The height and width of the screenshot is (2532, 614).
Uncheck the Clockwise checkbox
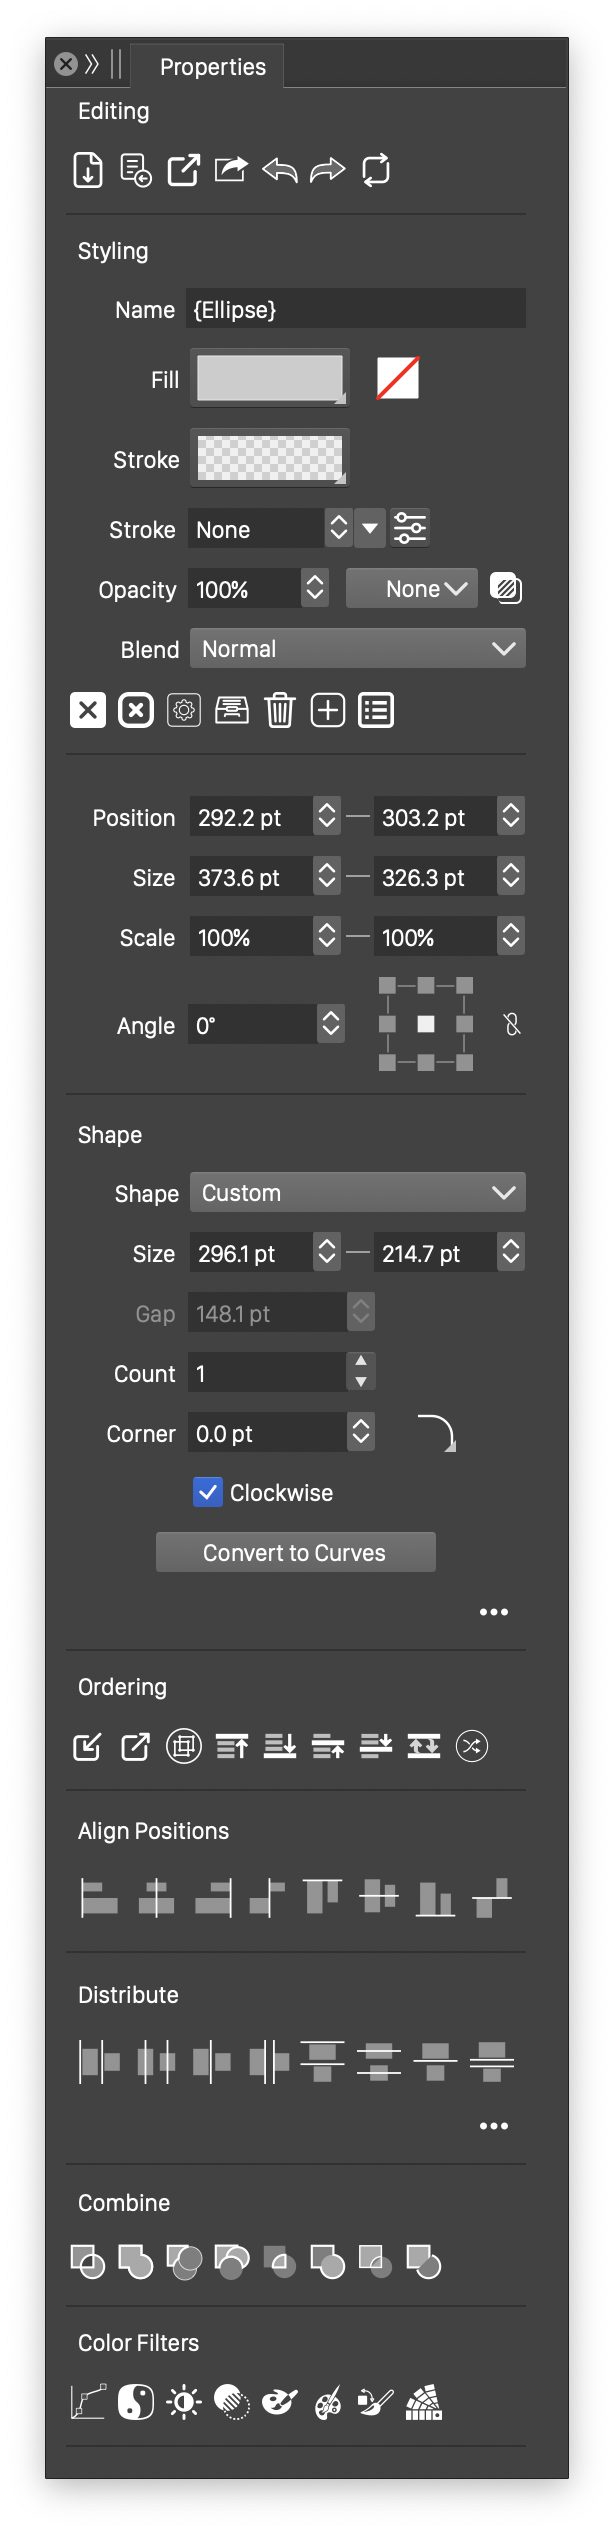click(208, 1492)
